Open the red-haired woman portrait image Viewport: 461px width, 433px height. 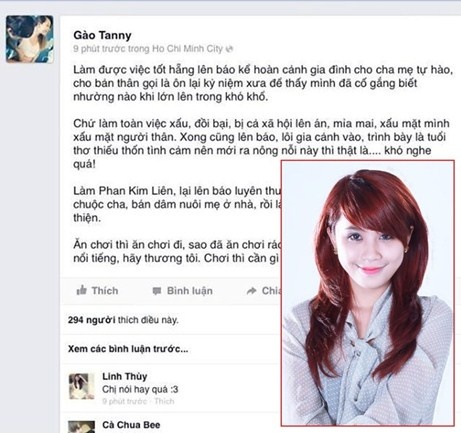368,293
